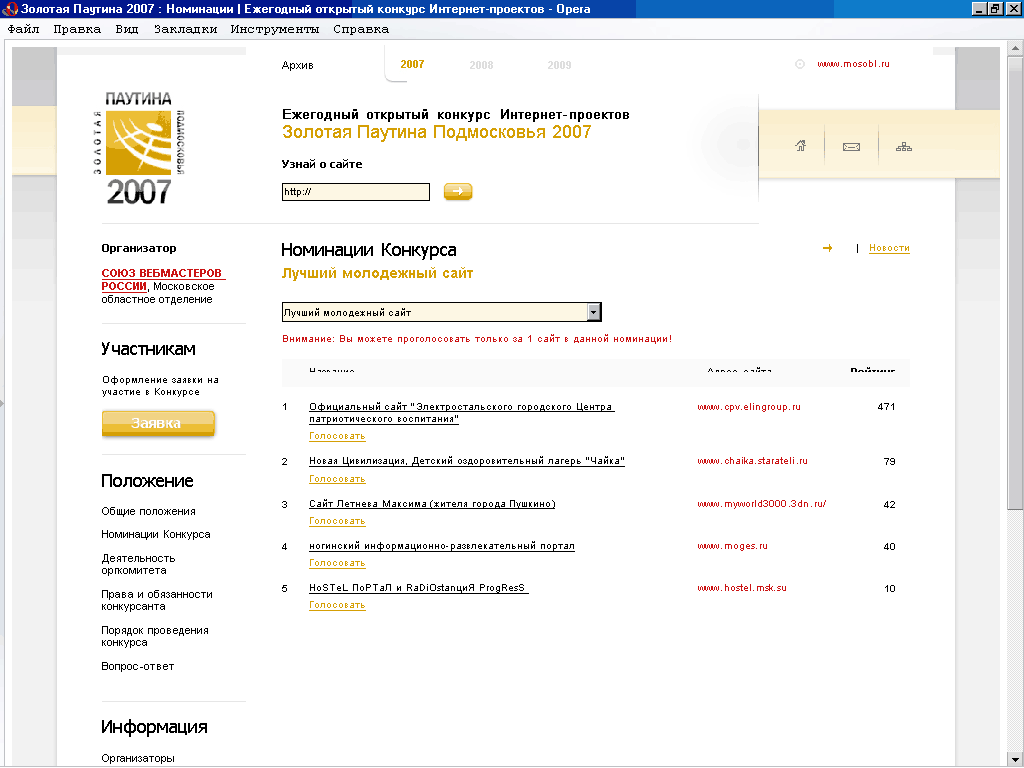The width and height of the screenshot is (1024, 768).
Task: Click the http:// site address input field
Action: coord(355,192)
